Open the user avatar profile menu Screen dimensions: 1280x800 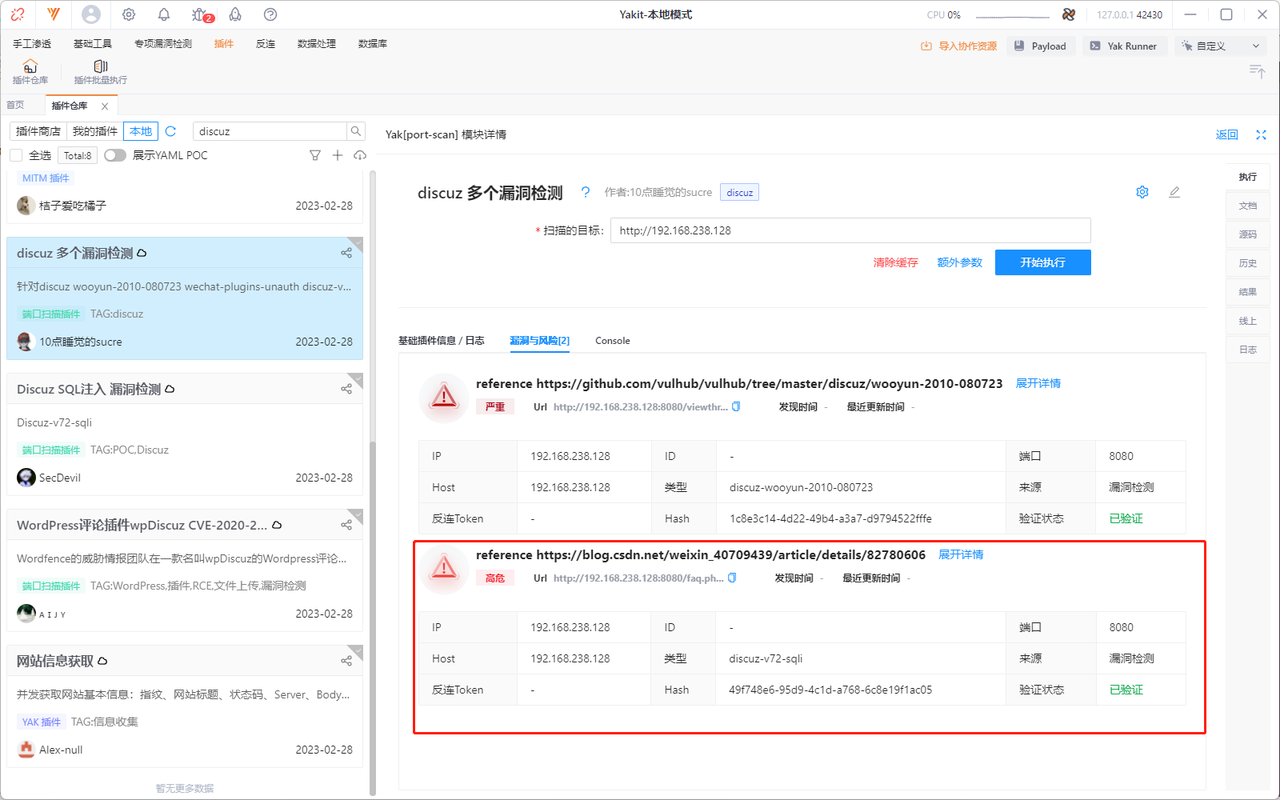[x=91, y=14]
